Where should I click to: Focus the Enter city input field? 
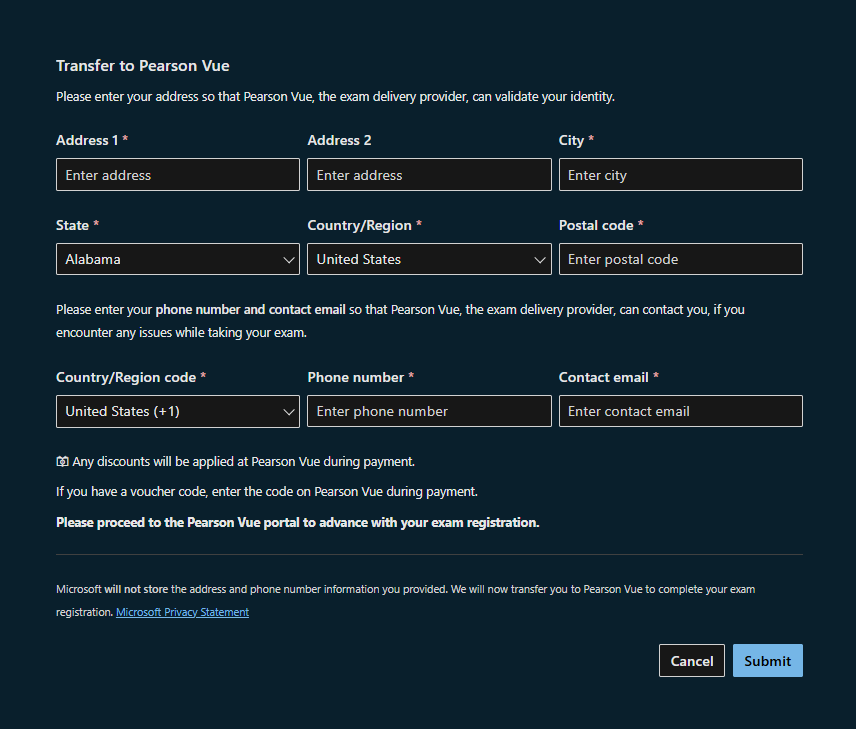coord(680,174)
